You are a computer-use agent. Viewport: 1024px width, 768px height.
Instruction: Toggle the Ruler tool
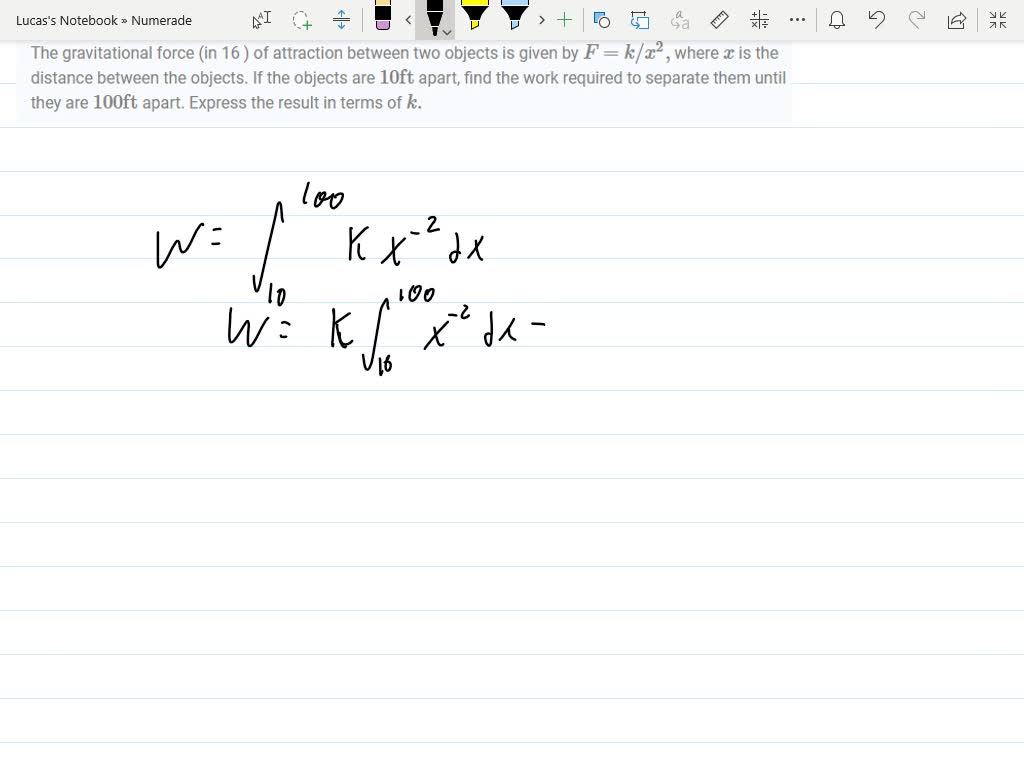[x=719, y=20]
